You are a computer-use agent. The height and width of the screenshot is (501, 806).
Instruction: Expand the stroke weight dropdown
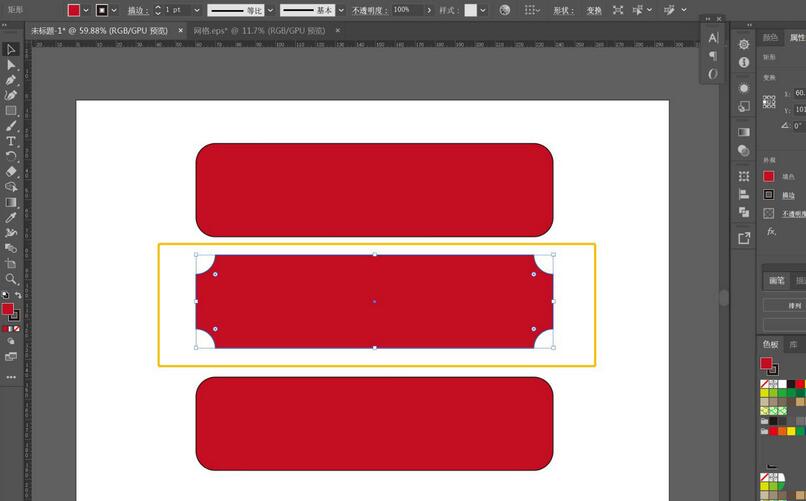click(x=195, y=10)
